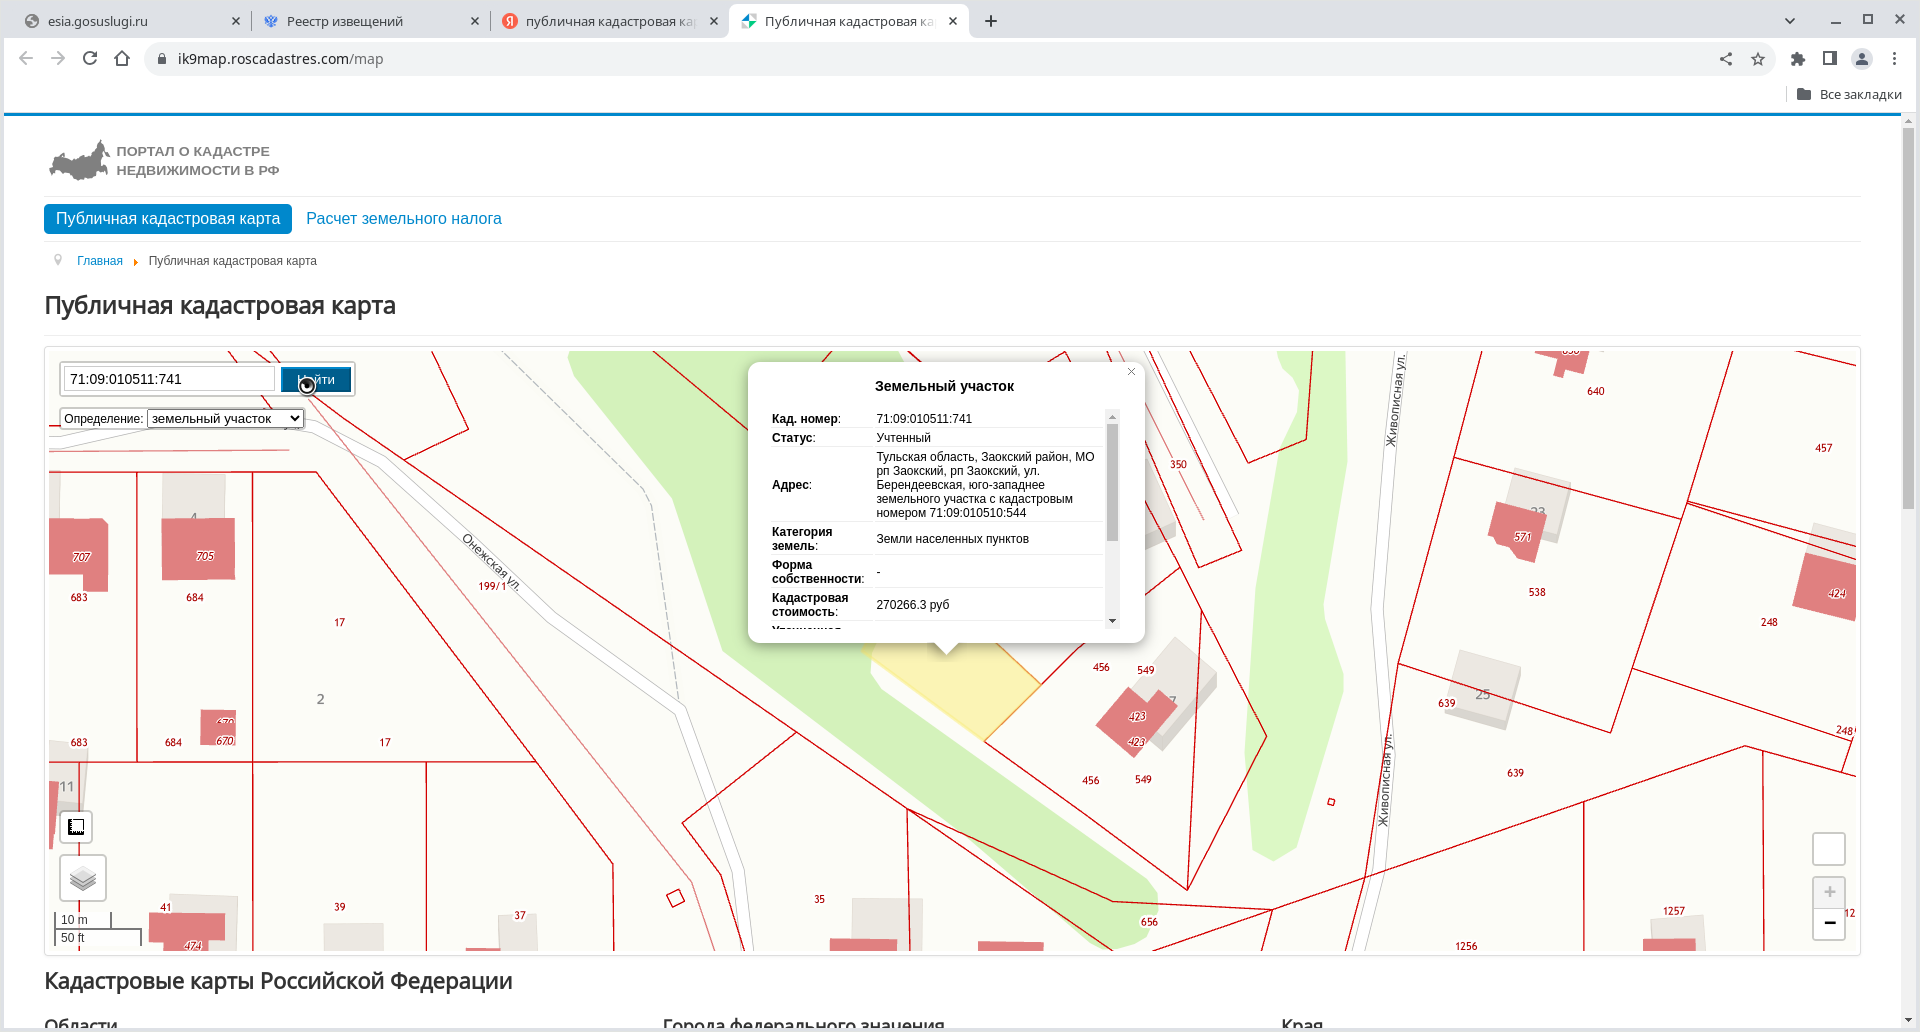
Task: Reload the page
Action: (x=90, y=59)
